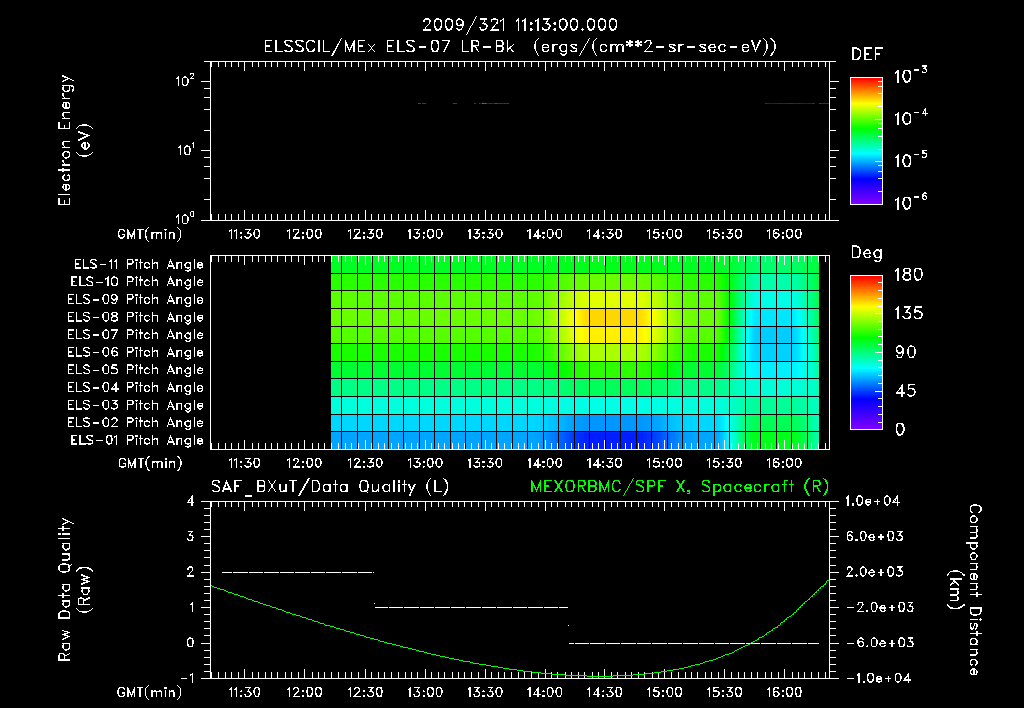The width and height of the screenshot is (1024, 708).
Task: Click the yellow peak in the pitch angle map
Action: 611,317
